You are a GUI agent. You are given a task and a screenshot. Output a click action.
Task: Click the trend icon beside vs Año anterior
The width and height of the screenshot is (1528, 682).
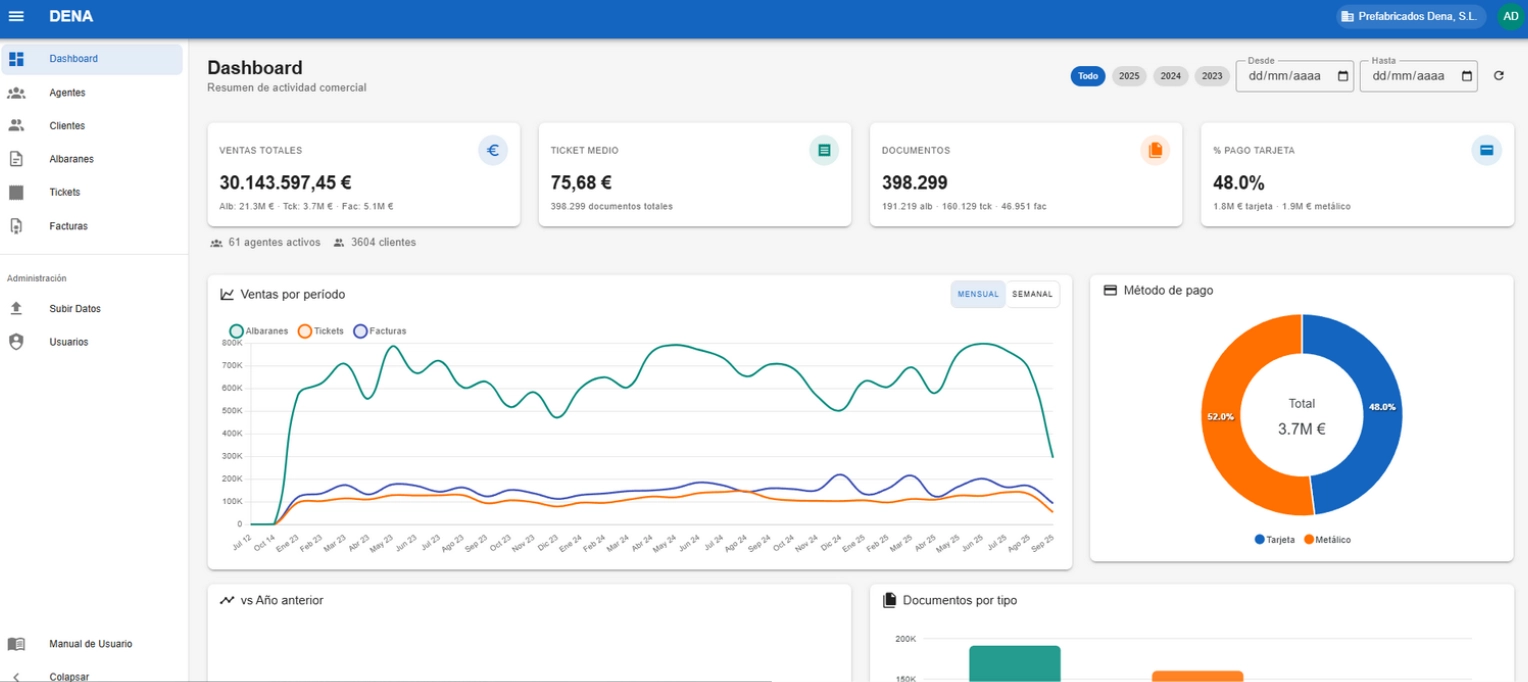tap(227, 600)
